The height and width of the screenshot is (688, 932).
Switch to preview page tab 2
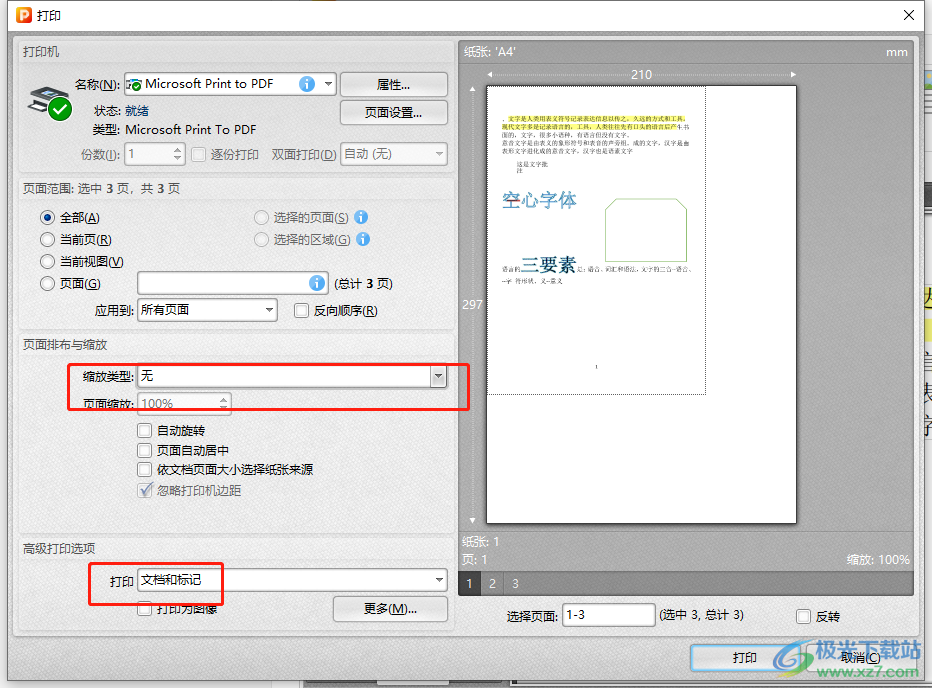492,583
